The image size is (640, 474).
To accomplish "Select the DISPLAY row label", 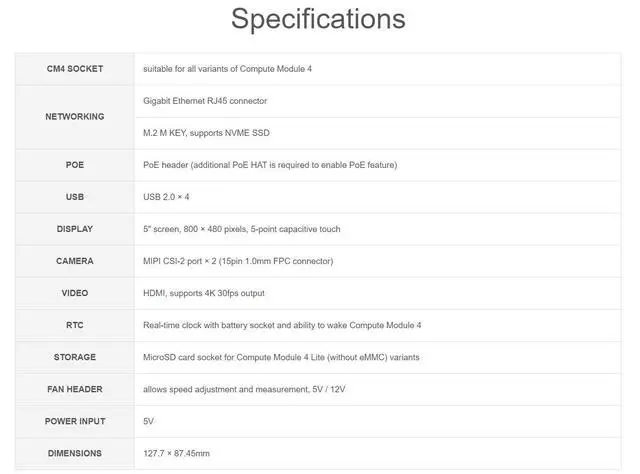I will click(x=75, y=229).
